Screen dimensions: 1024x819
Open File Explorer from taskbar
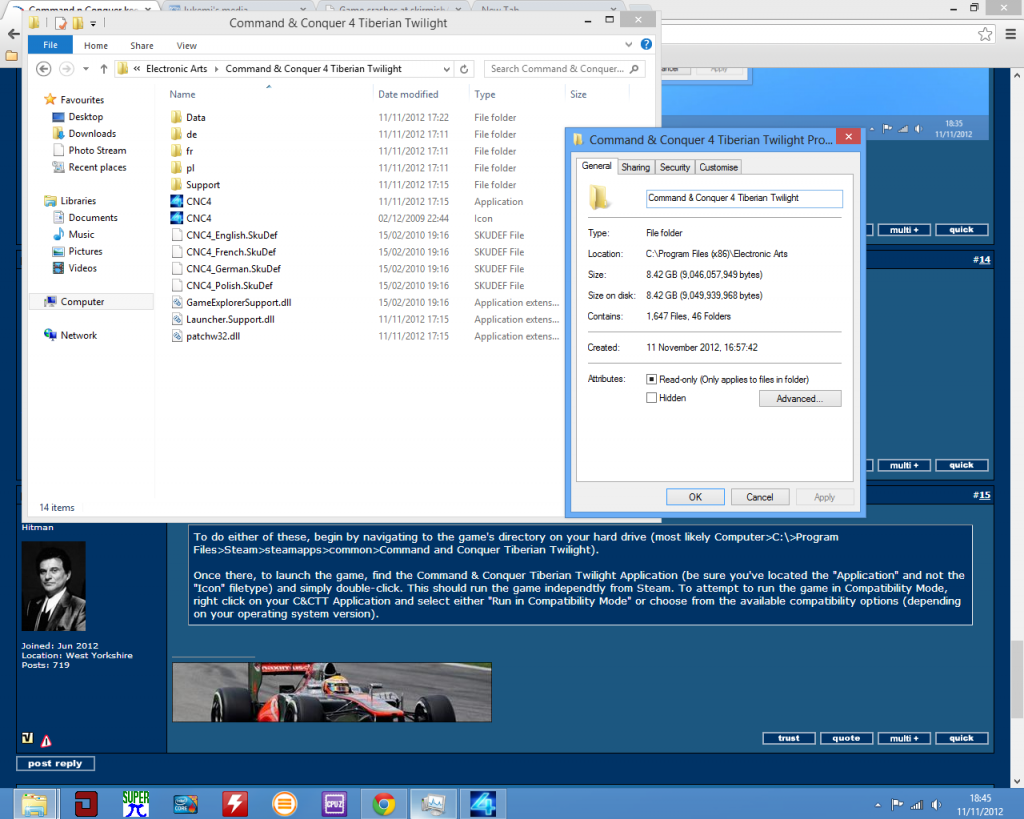click(x=34, y=803)
